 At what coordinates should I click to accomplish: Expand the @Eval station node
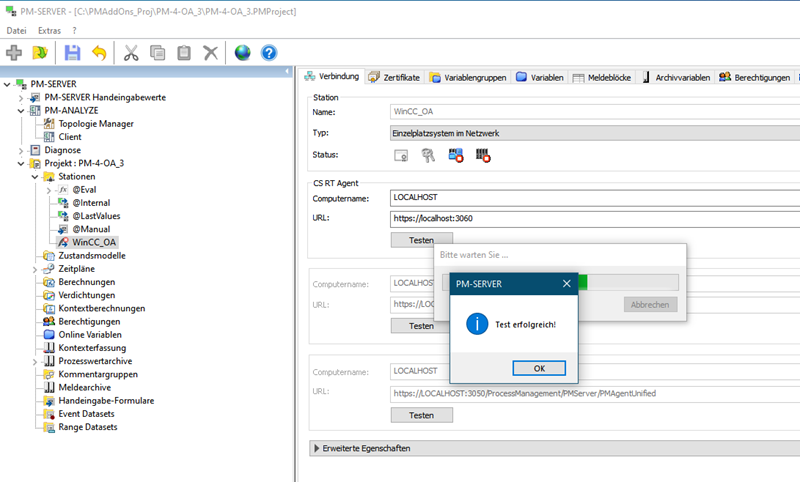pos(49,190)
